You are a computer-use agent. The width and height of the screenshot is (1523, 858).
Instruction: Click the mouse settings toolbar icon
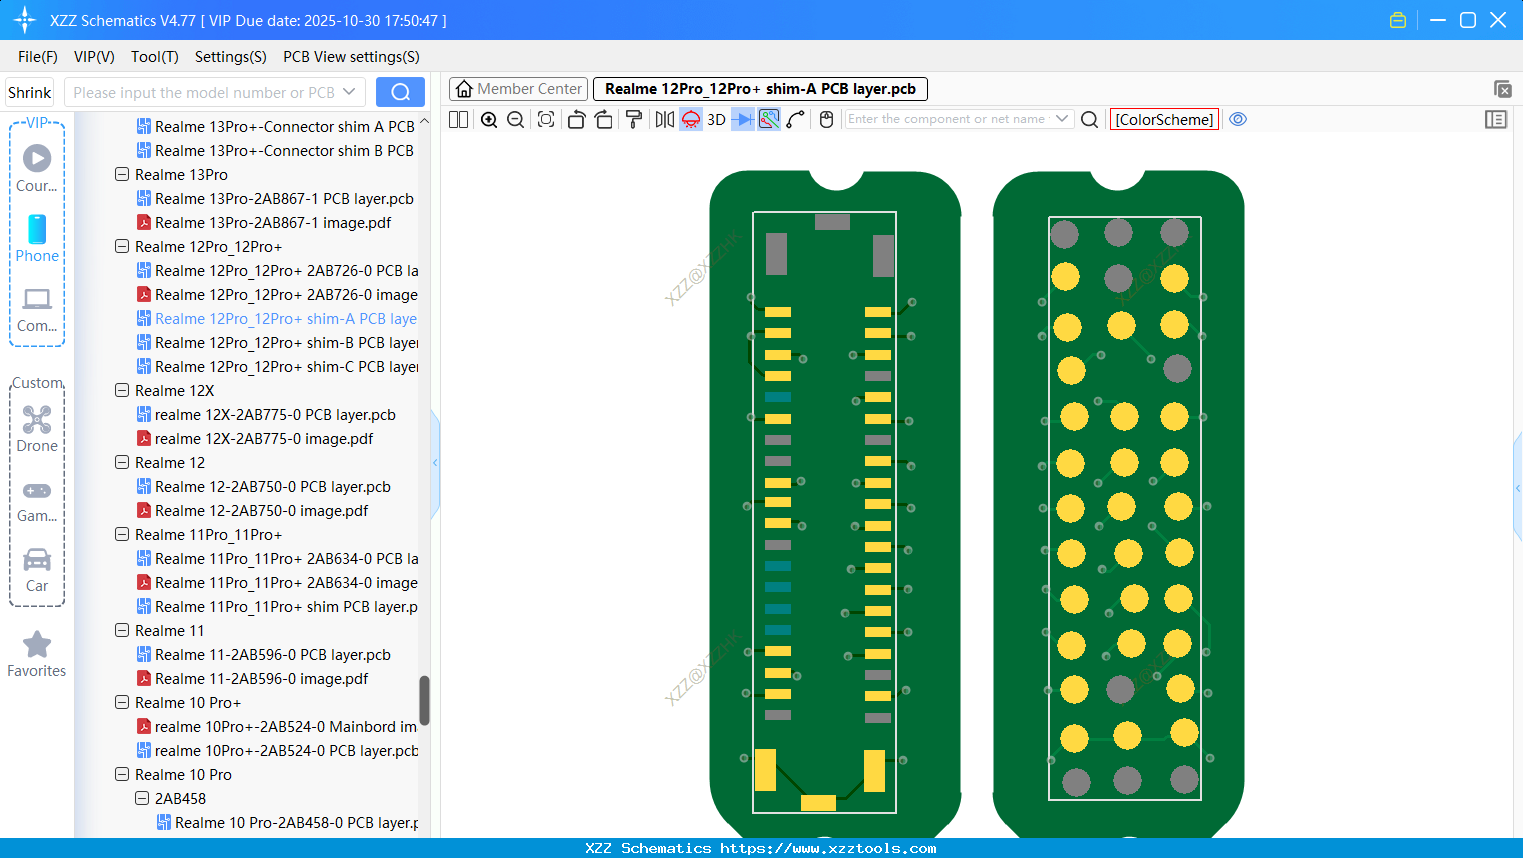click(x=826, y=119)
